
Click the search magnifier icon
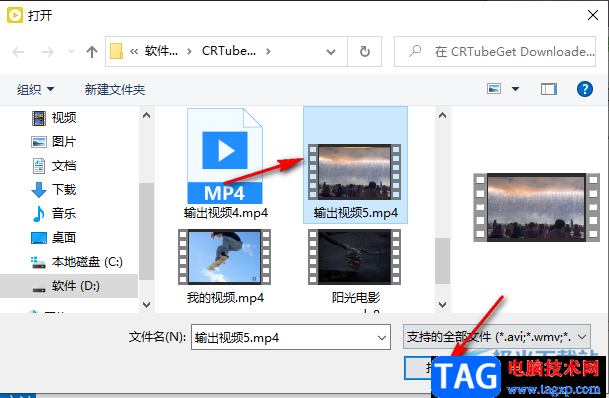pyautogui.click(x=415, y=51)
